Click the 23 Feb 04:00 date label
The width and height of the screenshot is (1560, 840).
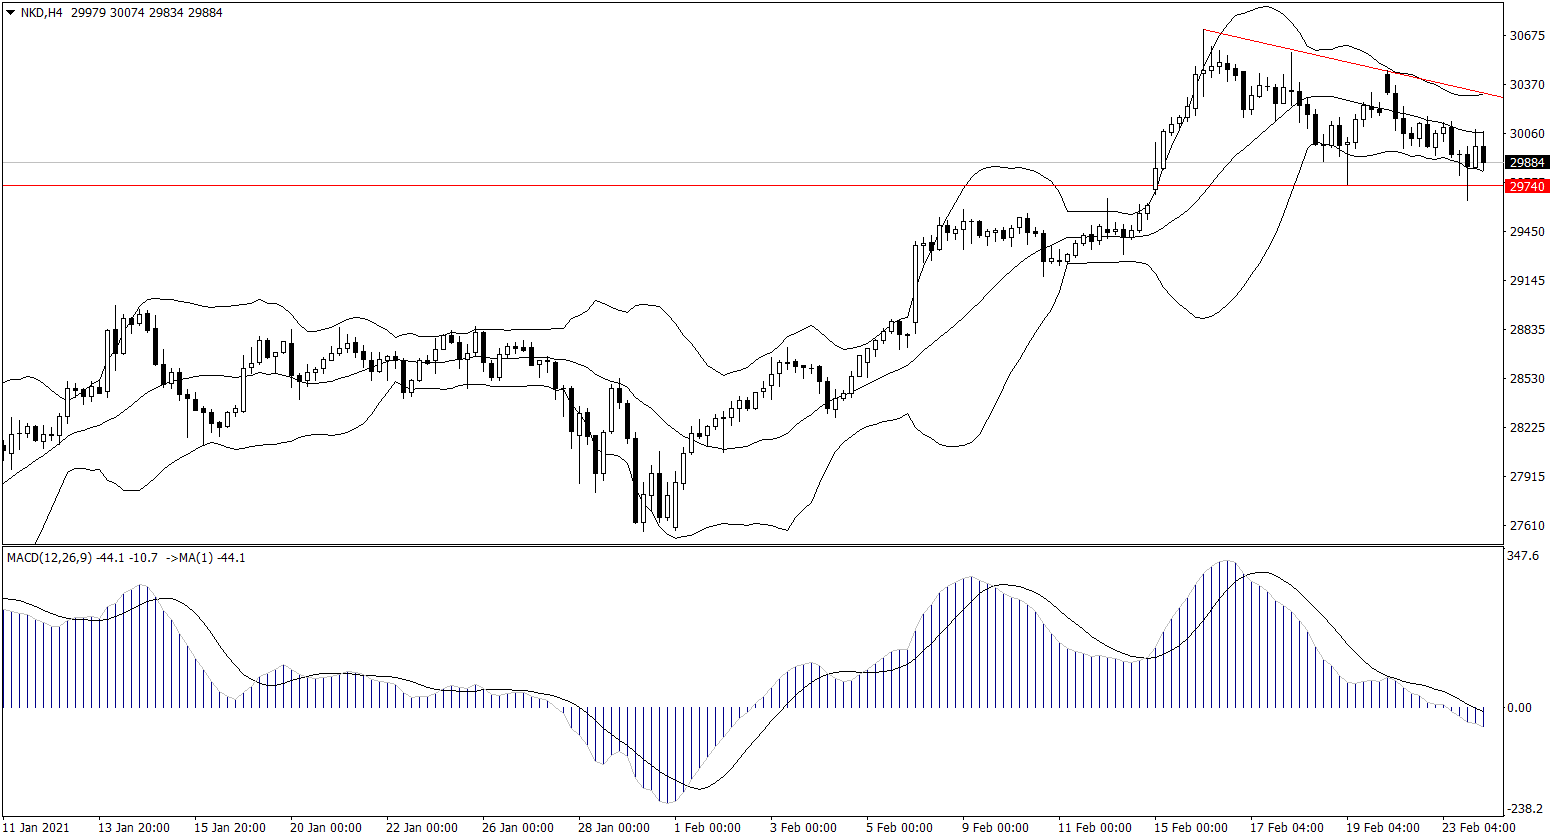[x=1478, y=828]
